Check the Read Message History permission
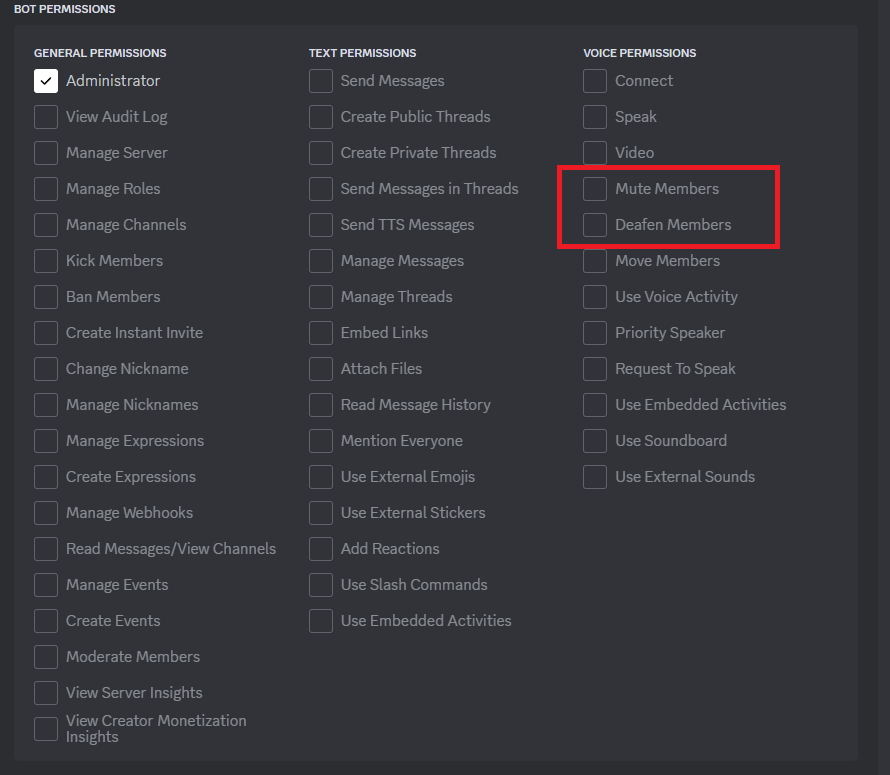 (x=321, y=405)
